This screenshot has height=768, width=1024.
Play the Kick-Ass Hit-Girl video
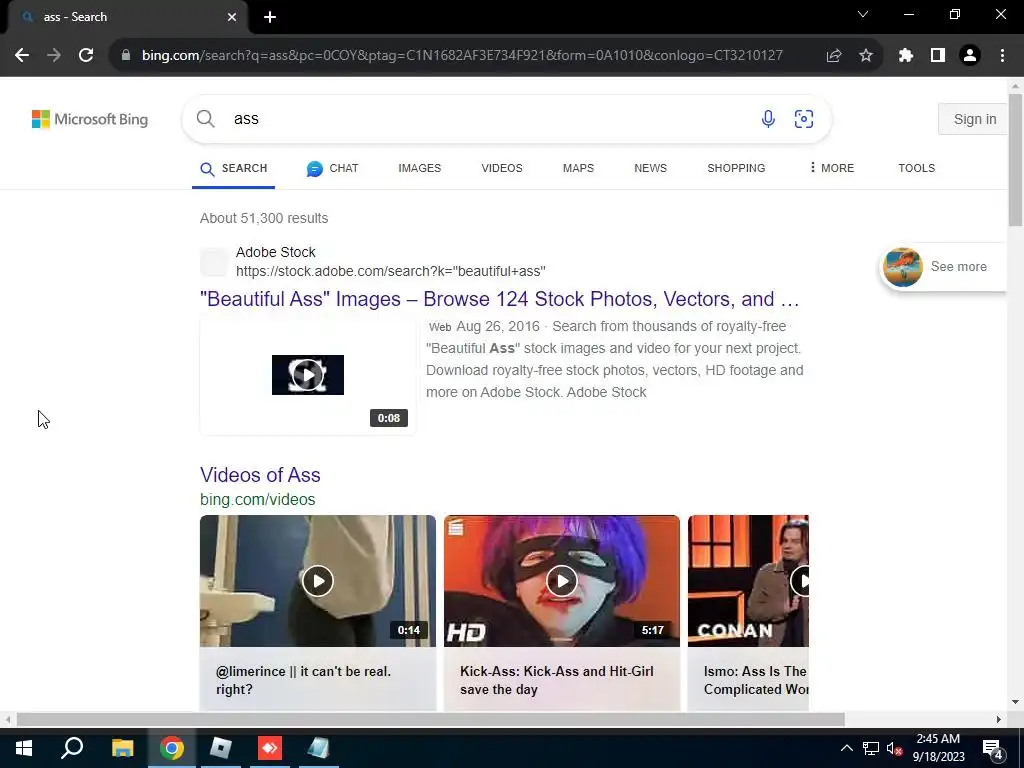pyautogui.click(x=562, y=581)
